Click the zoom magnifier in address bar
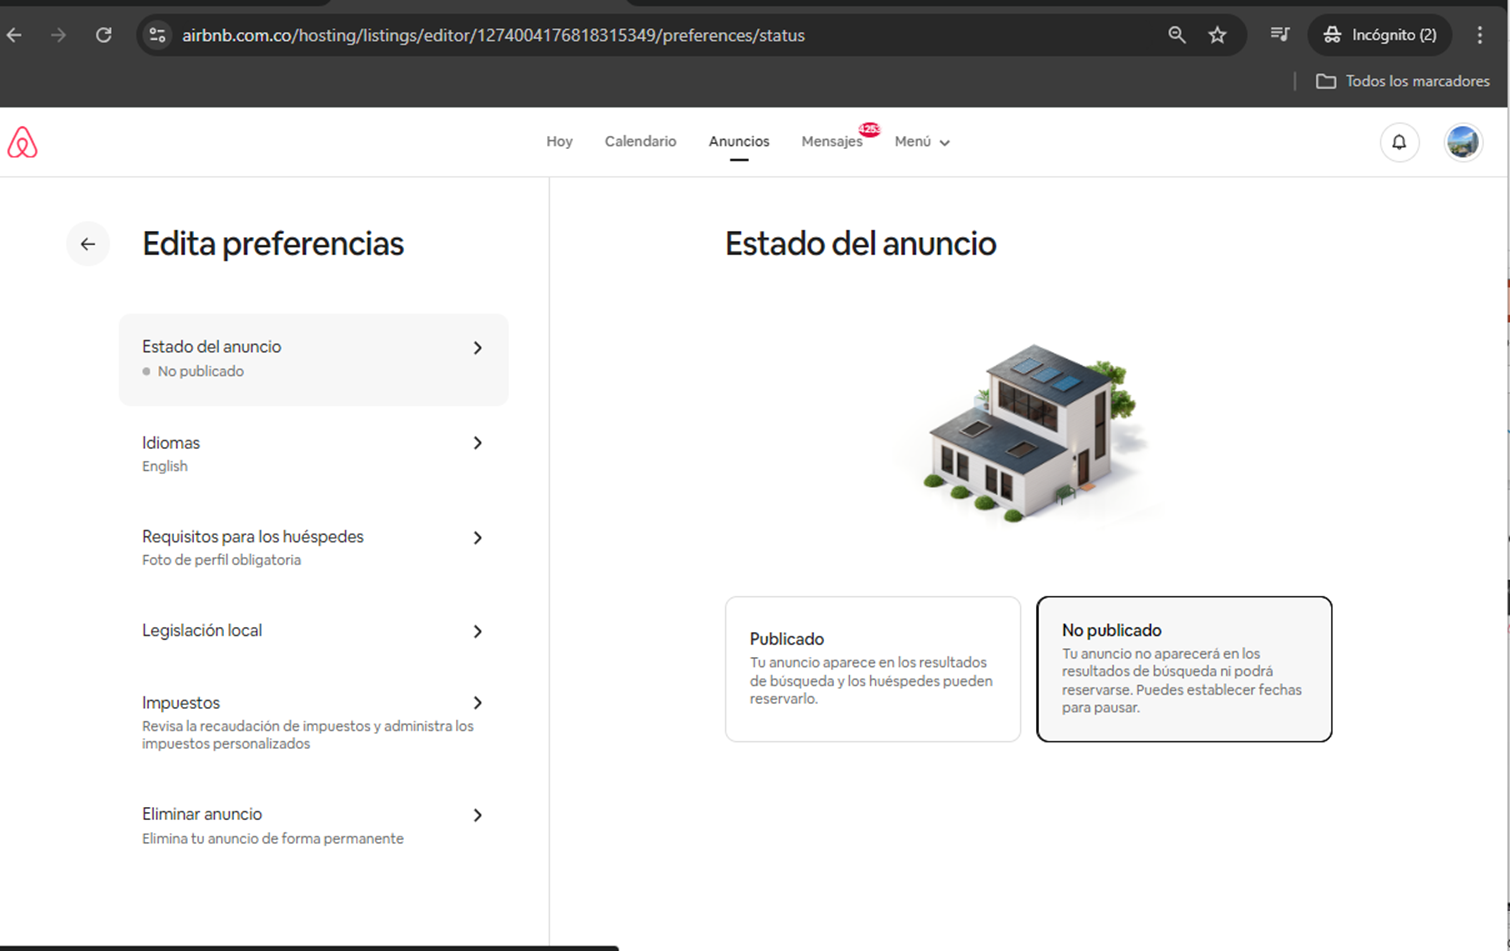This screenshot has width=1510, height=951. (x=1177, y=35)
